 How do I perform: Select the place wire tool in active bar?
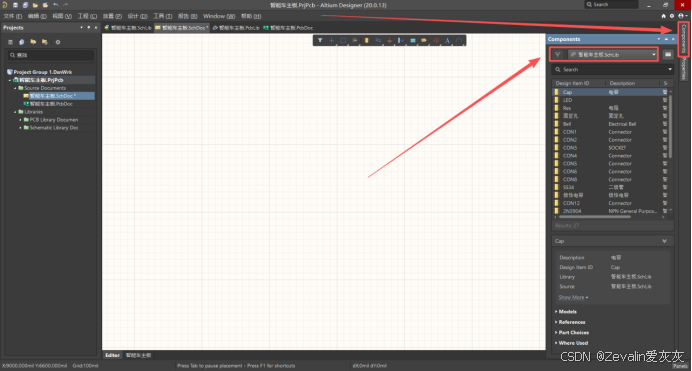click(378, 41)
